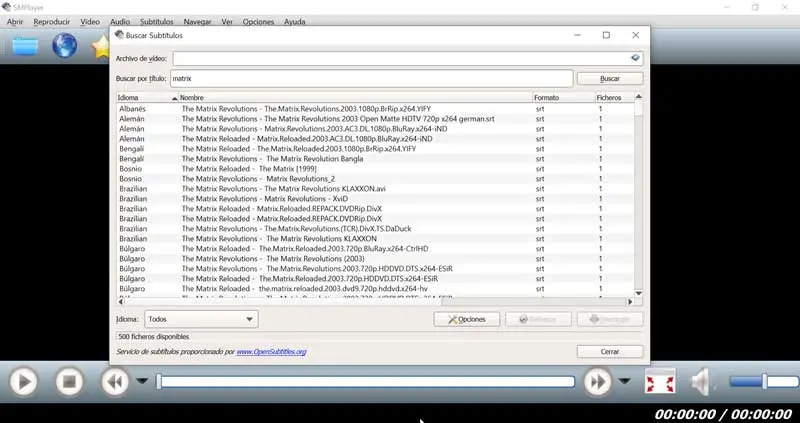This screenshot has height=423, width=800.
Task: Select the (TCR).DivX.TS.DaDuck row
Action: point(375,229)
